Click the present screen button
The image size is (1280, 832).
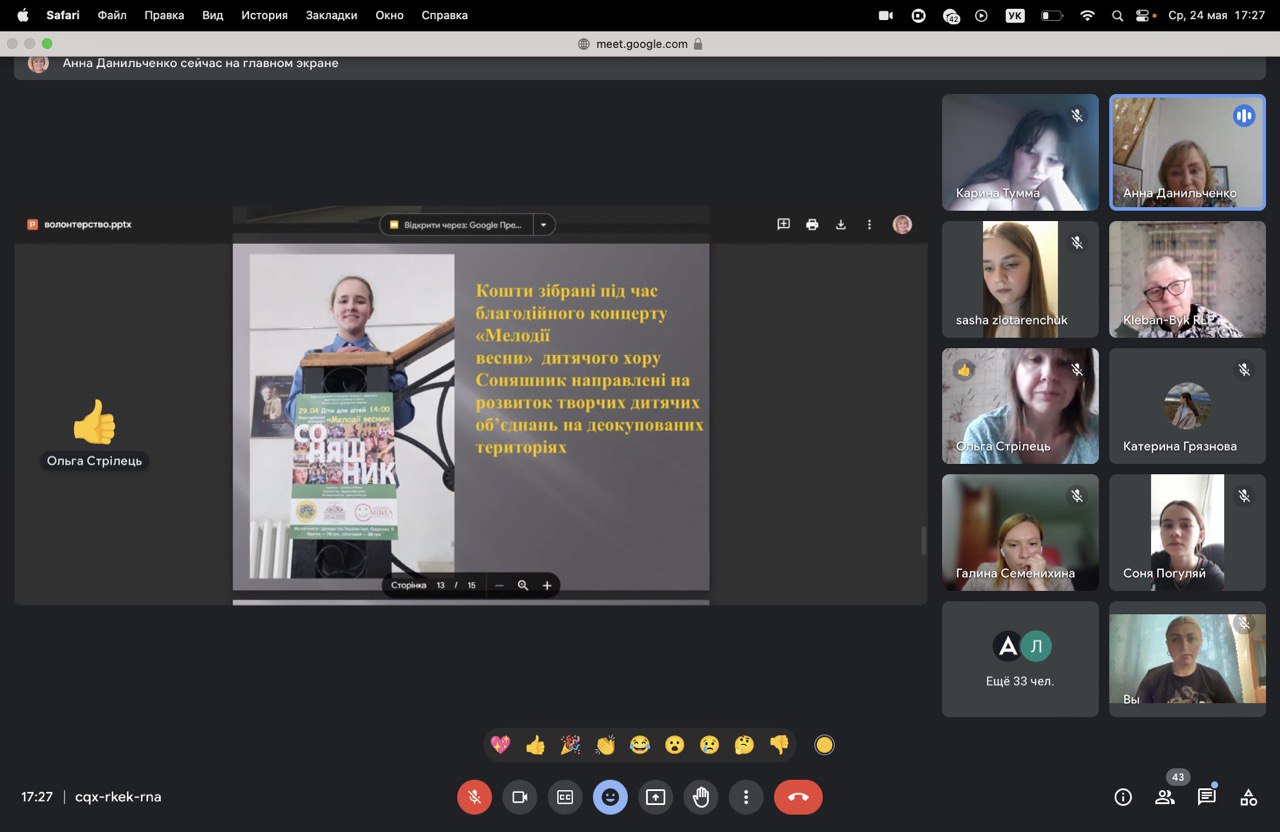[655, 797]
